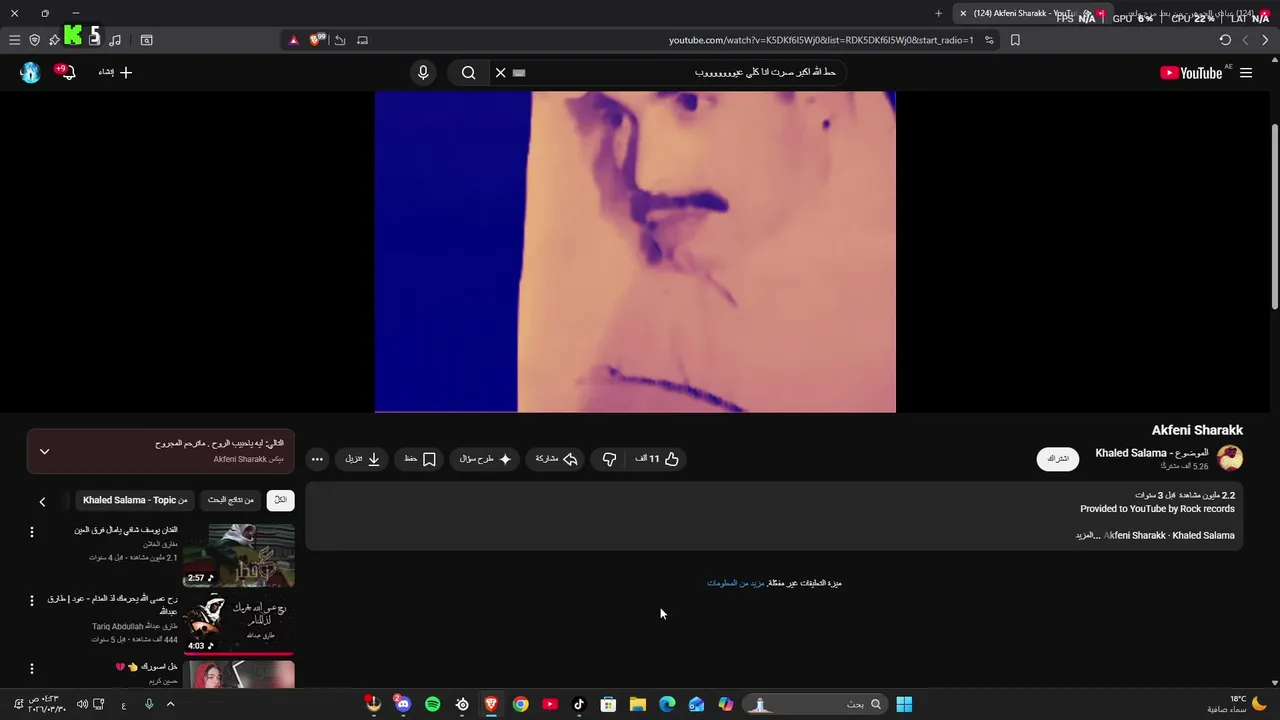
Task: Select the من نتائج البحث chip
Action: coord(230,500)
